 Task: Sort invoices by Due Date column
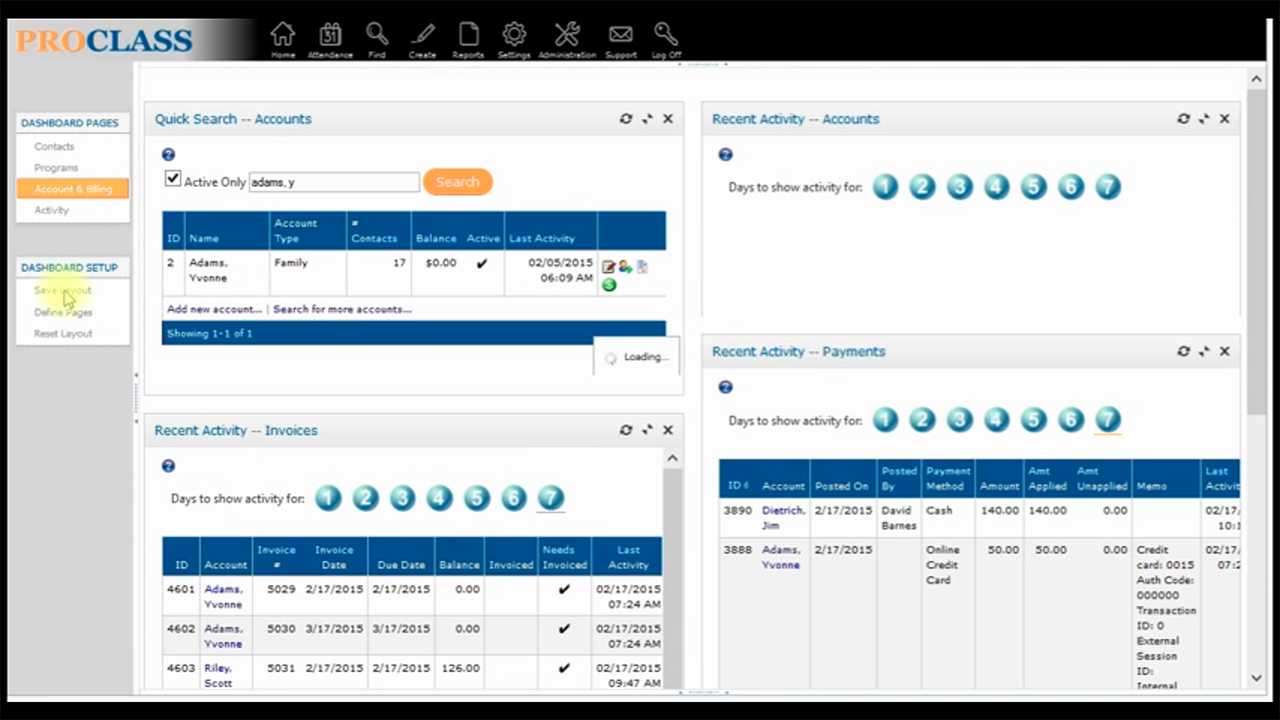pyautogui.click(x=400, y=565)
